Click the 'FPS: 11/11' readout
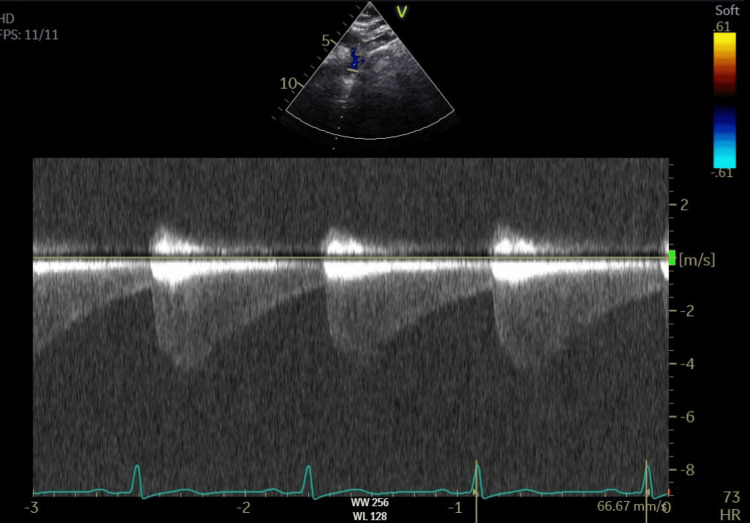Screen dimensions: 750x523 [29, 35]
